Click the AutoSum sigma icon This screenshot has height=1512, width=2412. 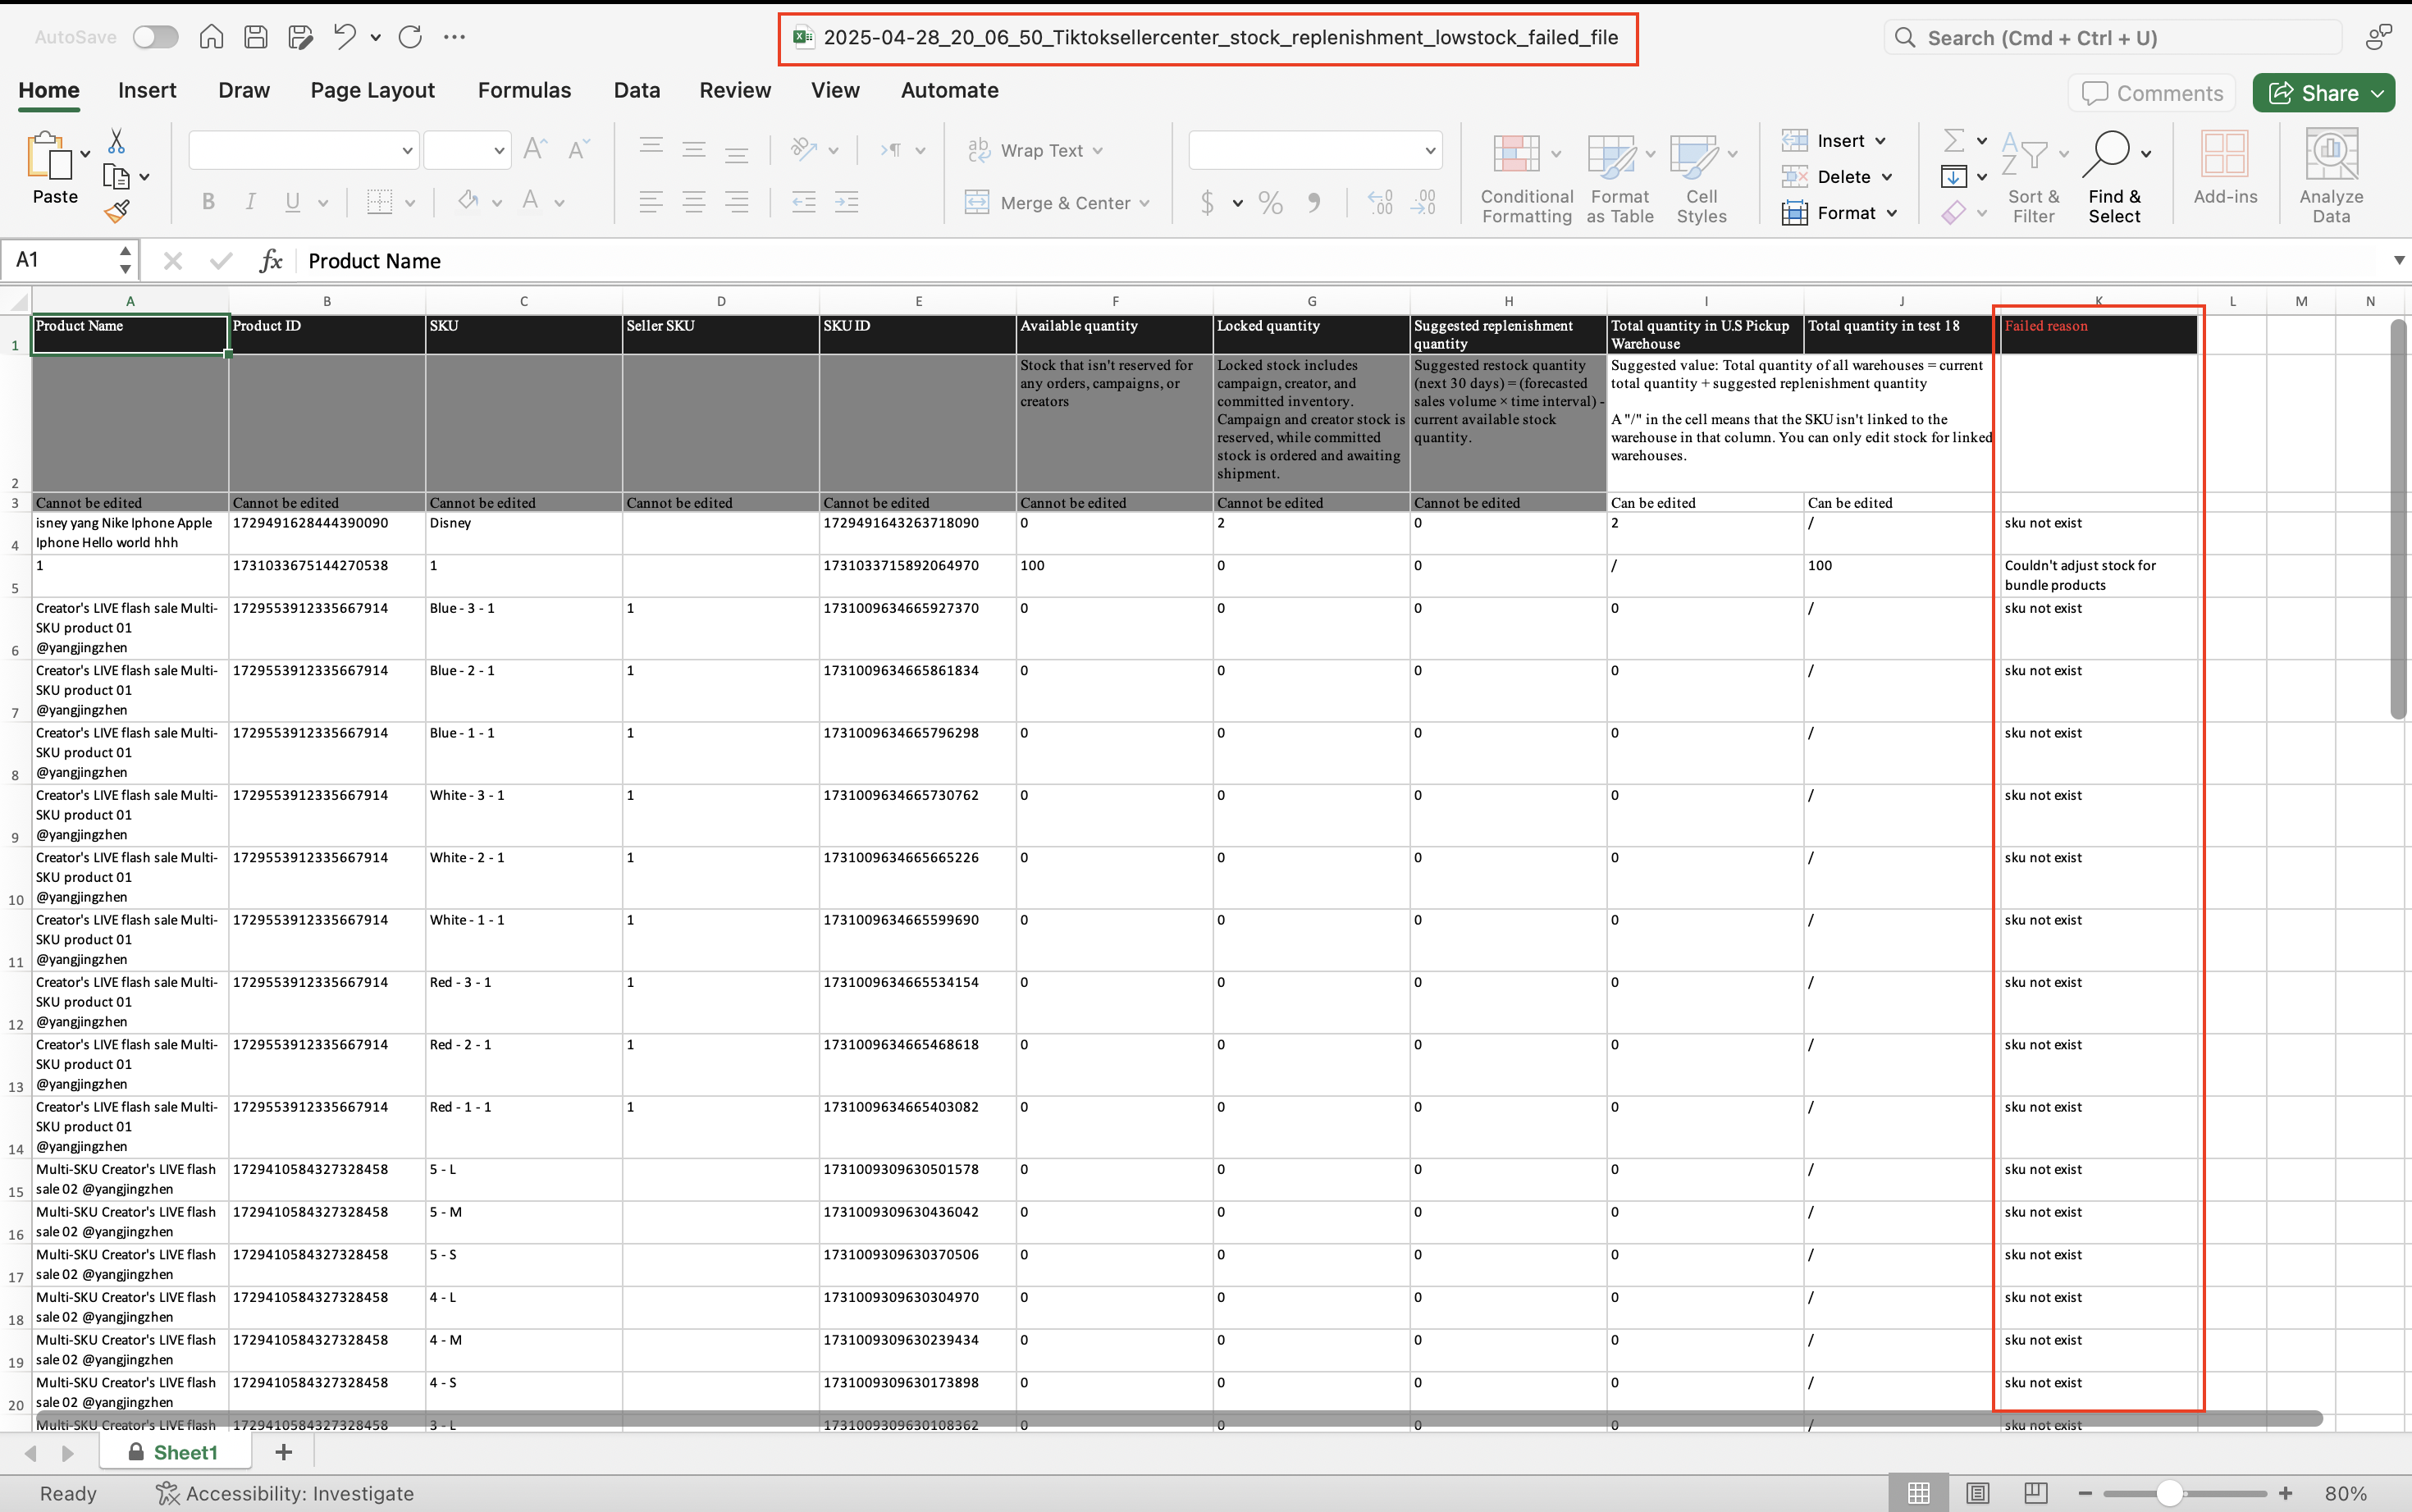pyautogui.click(x=1953, y=140)
